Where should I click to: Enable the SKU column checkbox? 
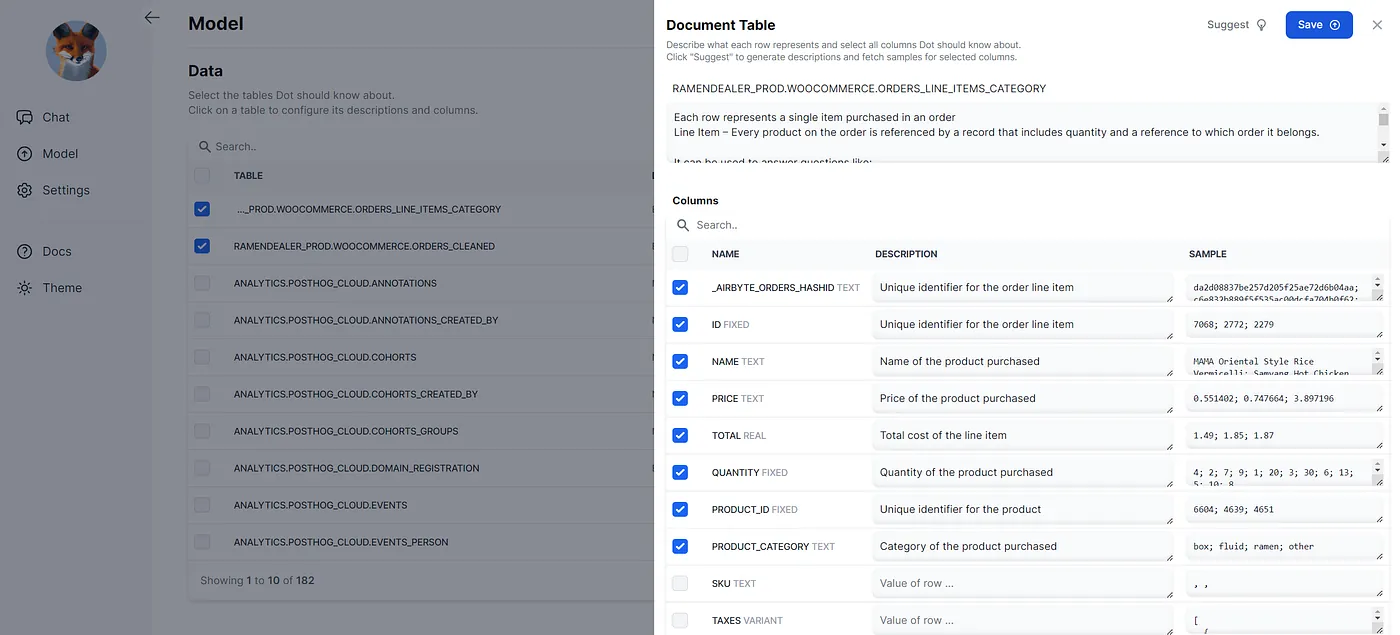tap(680, 583)
